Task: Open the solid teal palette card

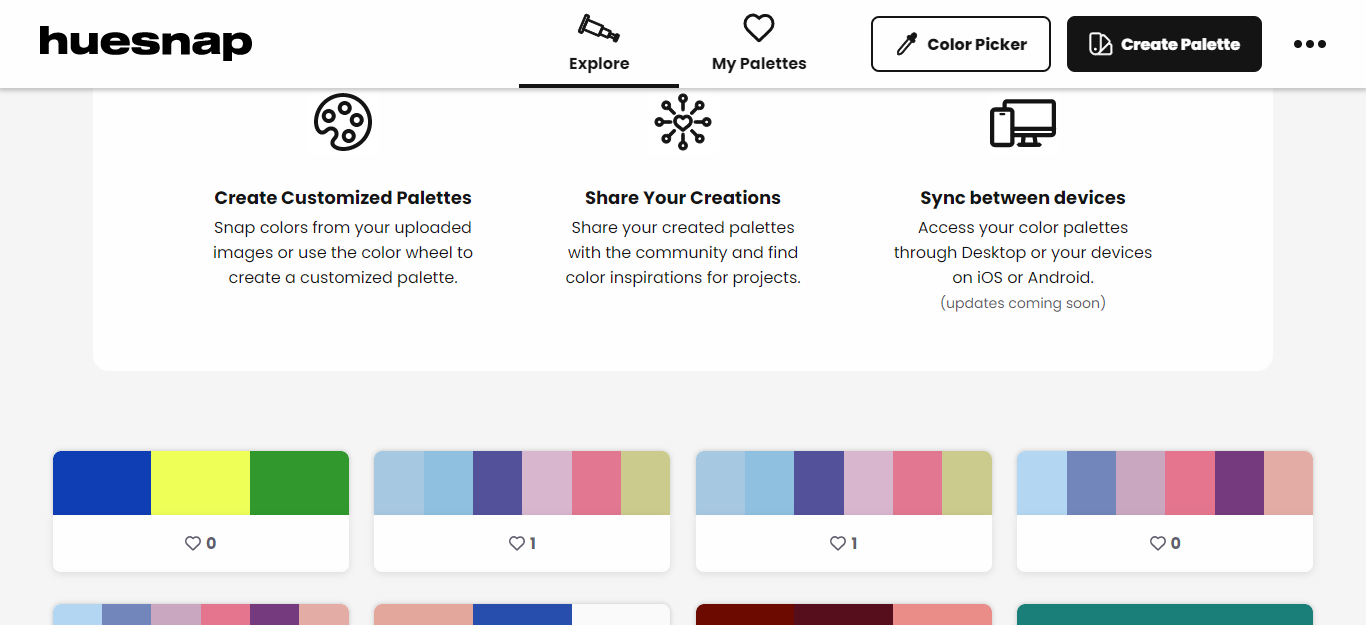Action: click(x=1165, y=614)
